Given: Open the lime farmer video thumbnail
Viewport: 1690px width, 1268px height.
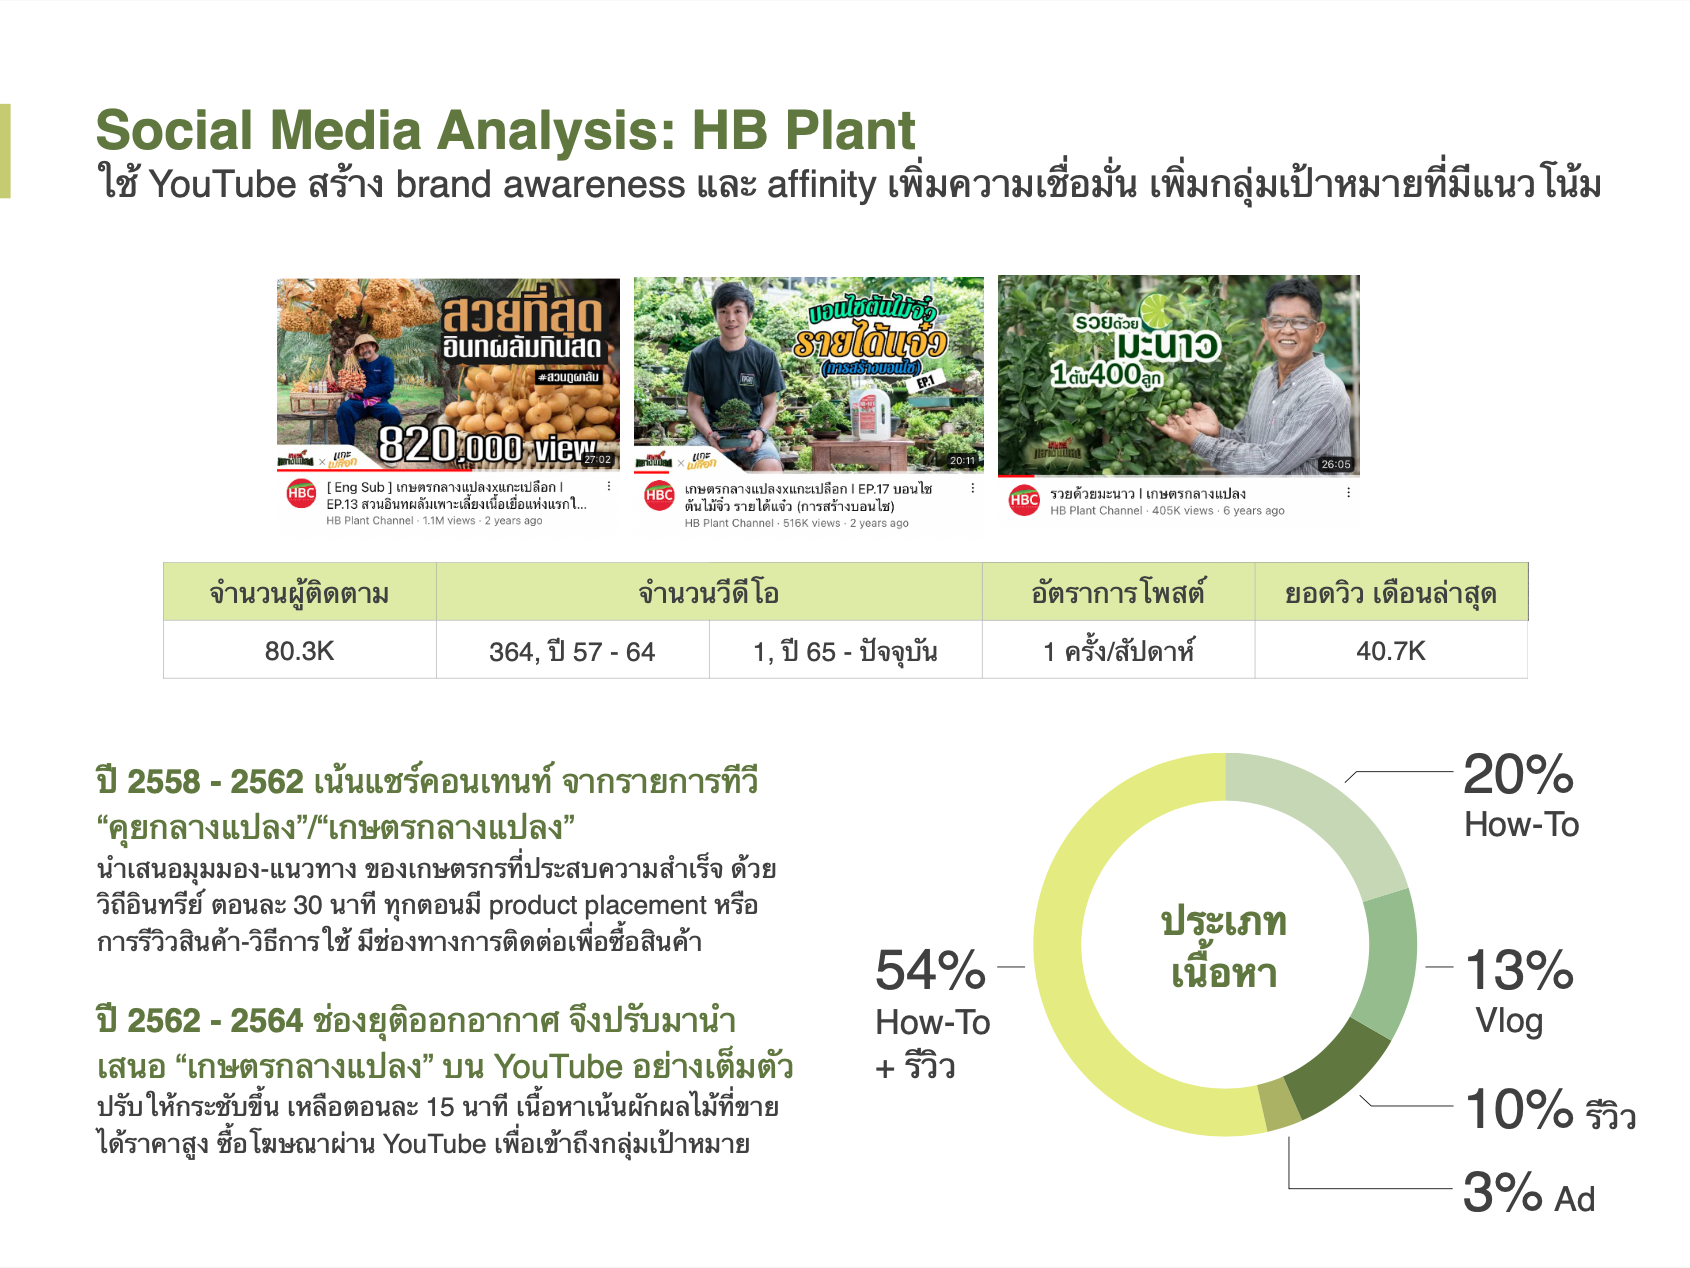Looking at the screenshot, I should tap(1179, 375).
